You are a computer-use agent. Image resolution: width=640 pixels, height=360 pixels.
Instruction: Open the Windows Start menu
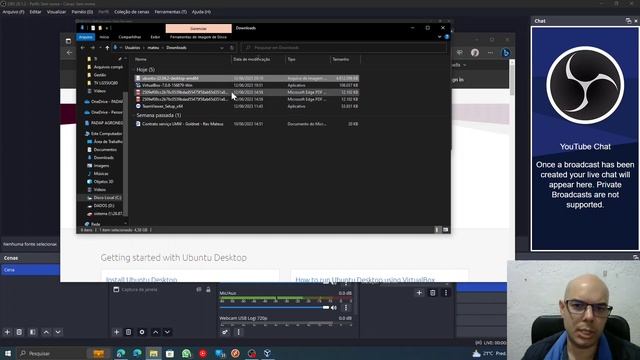click(x=8, y=353)
